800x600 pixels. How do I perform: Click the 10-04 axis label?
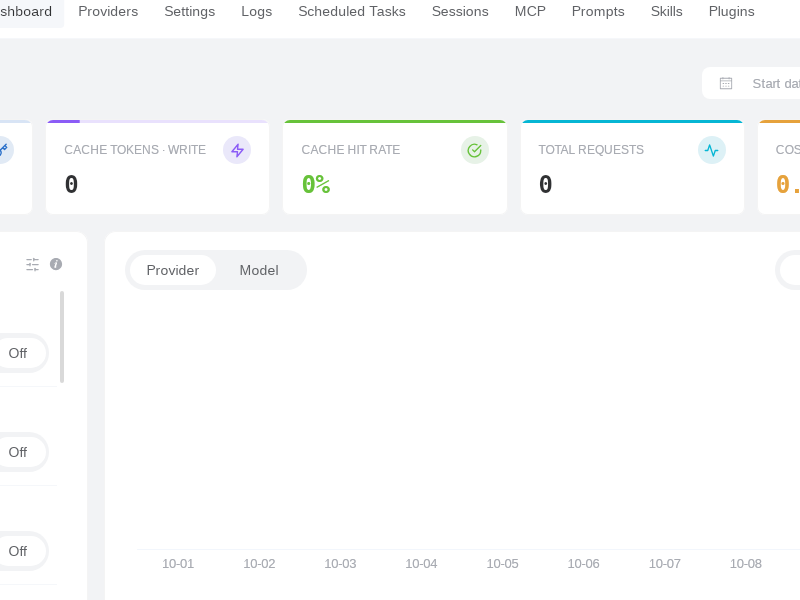(421, 564)
